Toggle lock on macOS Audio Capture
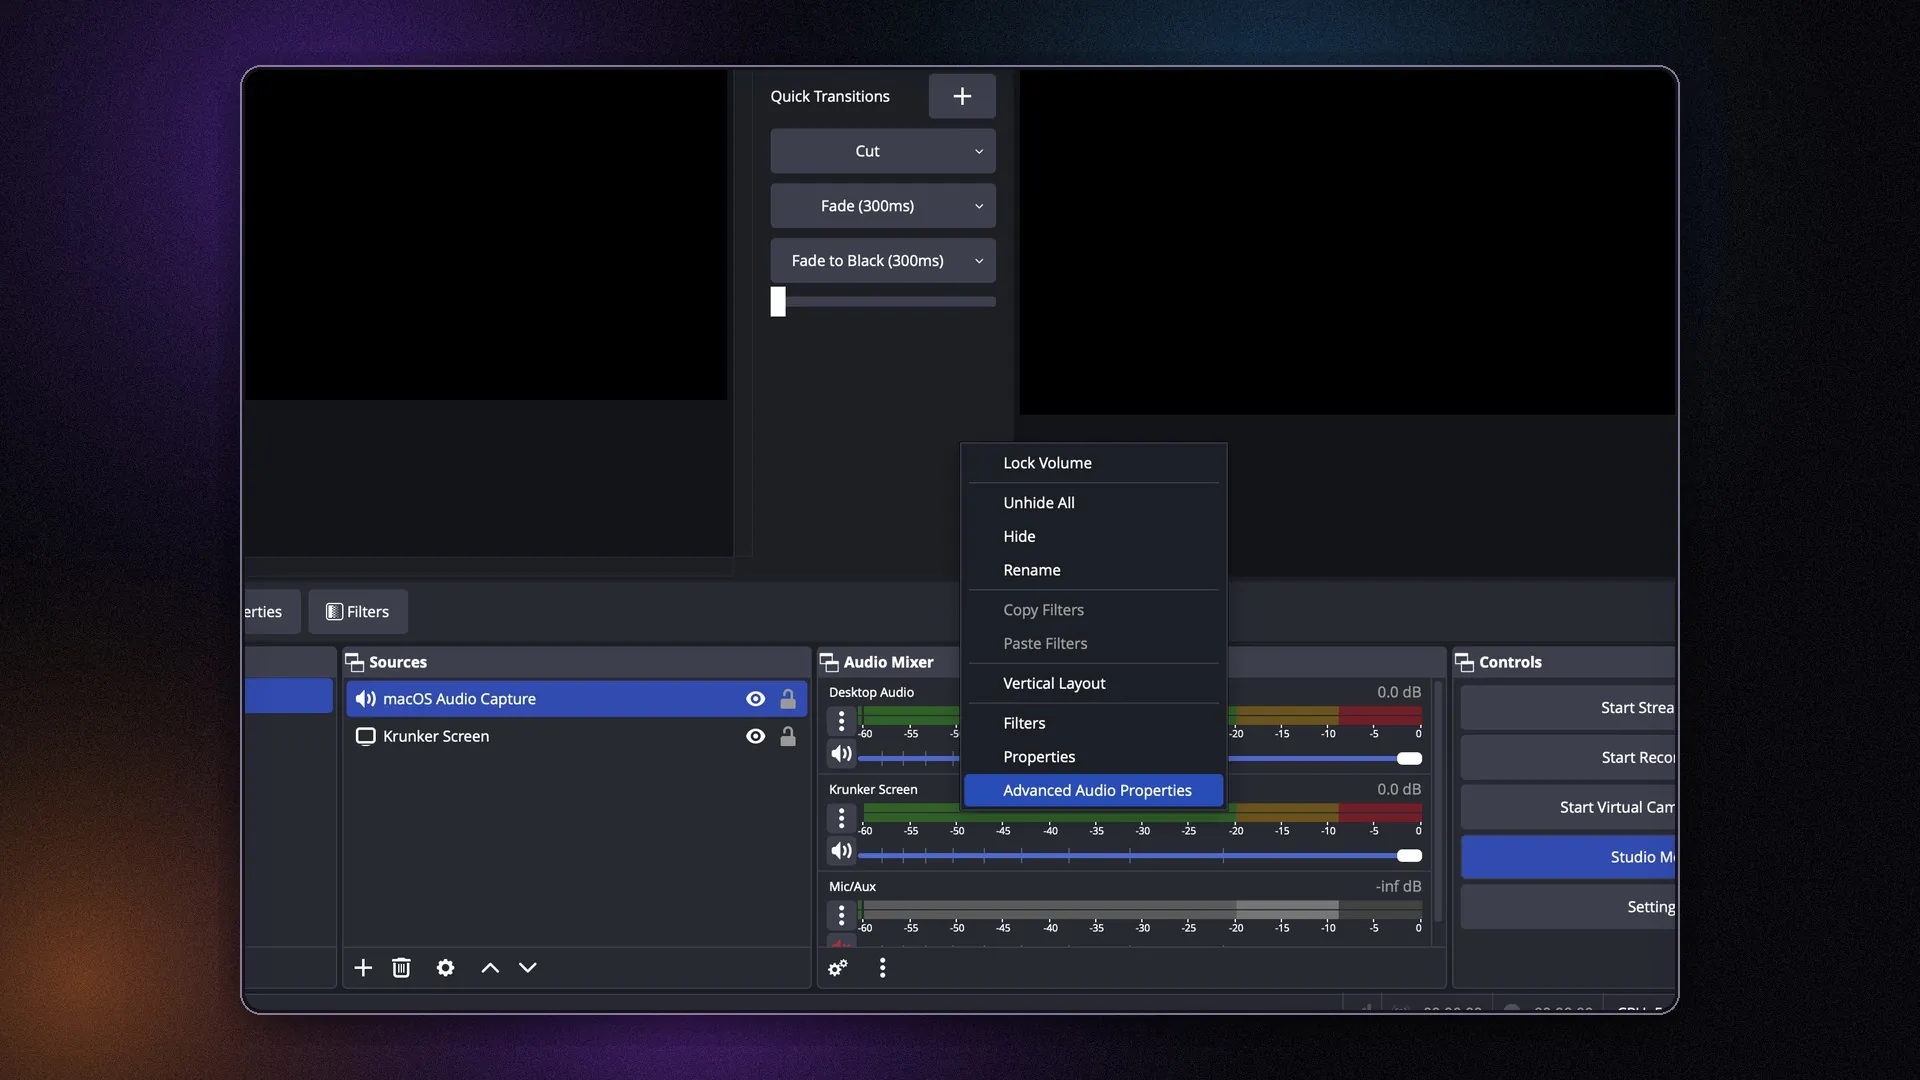The width and height of the screenshot is (1920, 1080). tap(788, 699)
